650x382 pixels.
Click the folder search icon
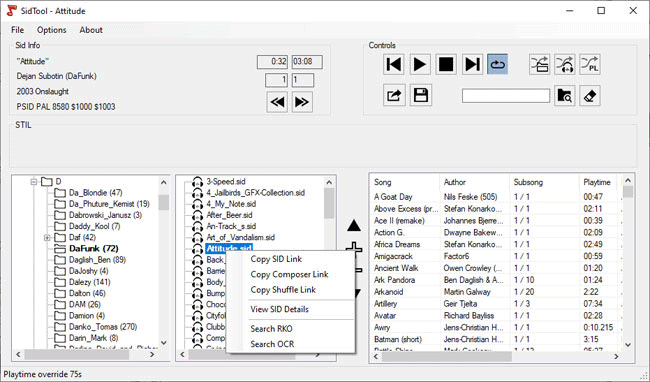564,96
